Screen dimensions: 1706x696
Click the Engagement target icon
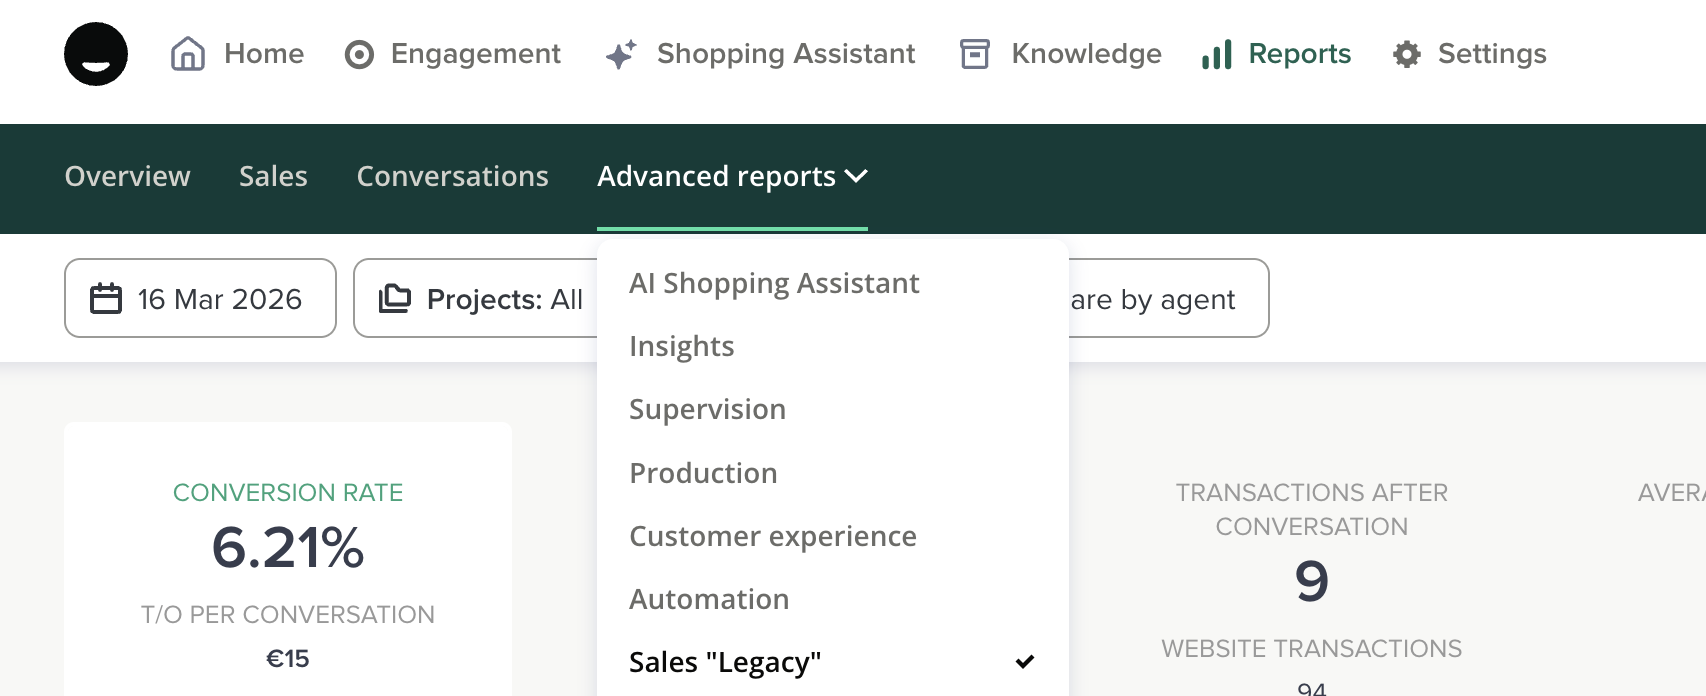tap(359, 54)
